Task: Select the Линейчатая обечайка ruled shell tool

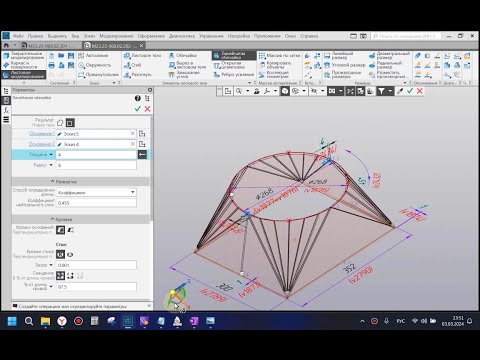Action: coord(234,55)
